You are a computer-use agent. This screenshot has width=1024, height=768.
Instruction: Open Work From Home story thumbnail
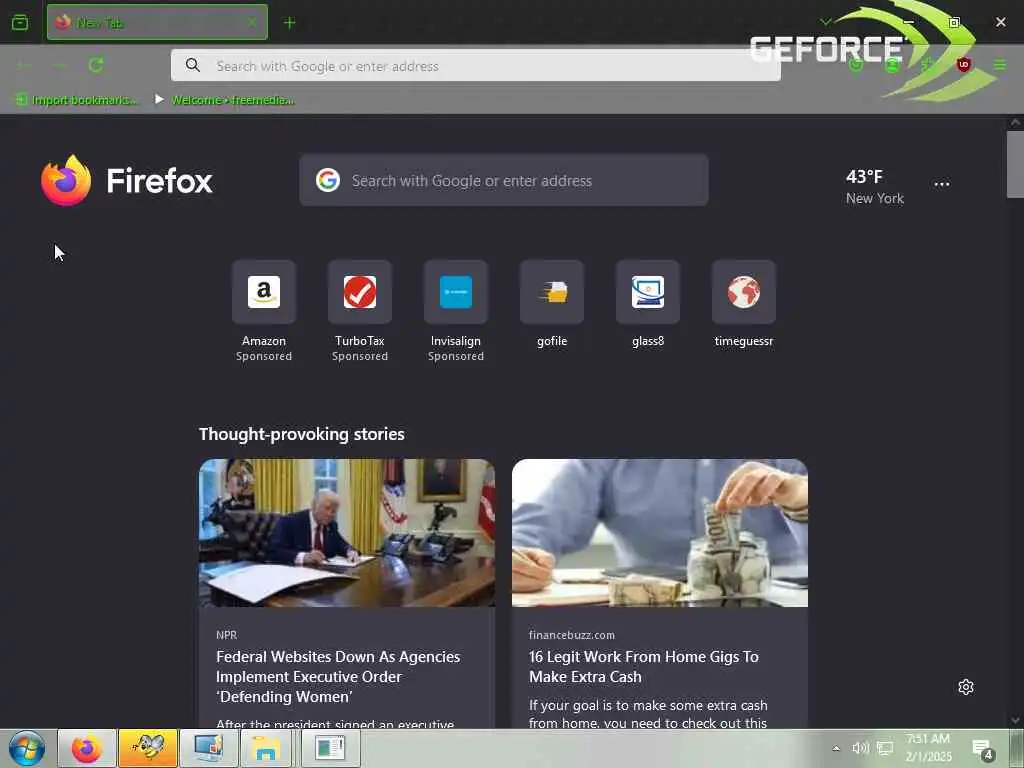click(660, 533)
